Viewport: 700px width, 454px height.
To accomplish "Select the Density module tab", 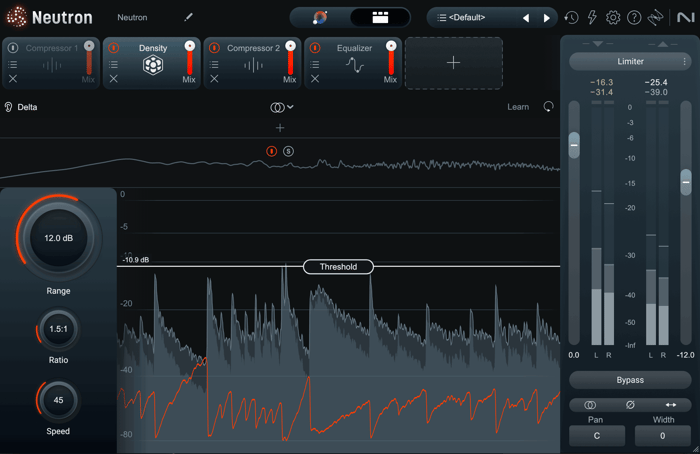I will (x=153, y=62).
